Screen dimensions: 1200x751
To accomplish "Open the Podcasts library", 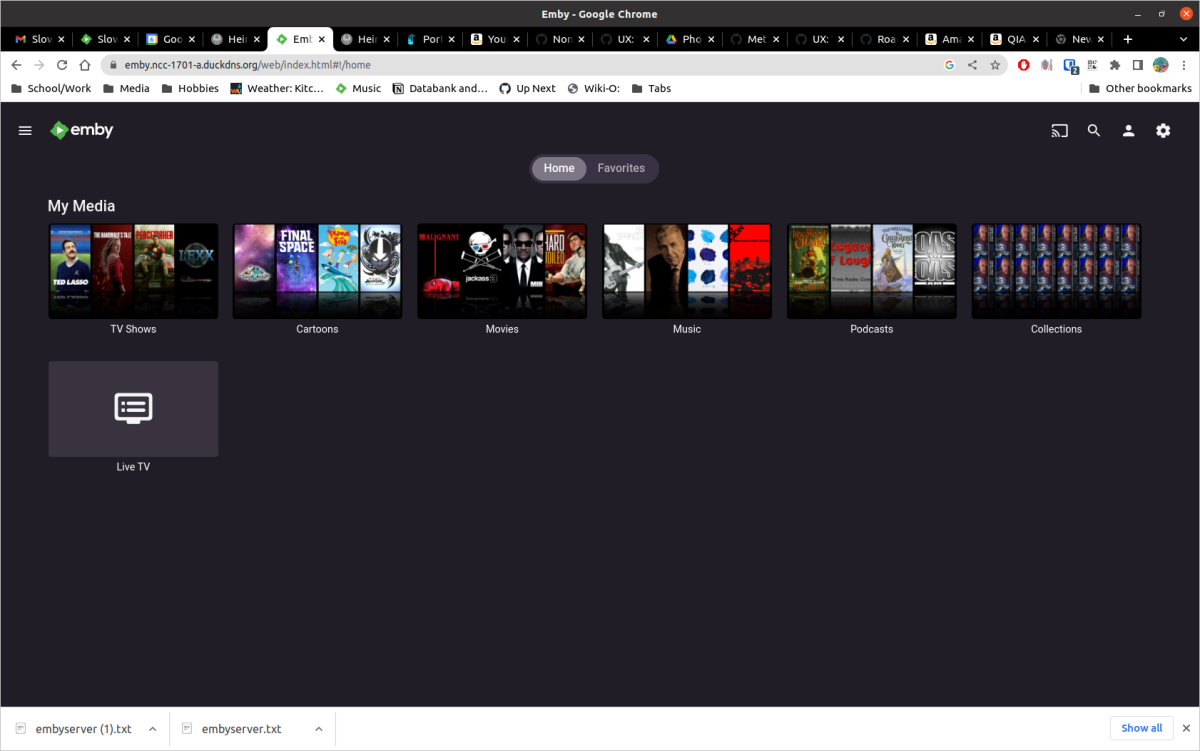I will click(871, 271).
